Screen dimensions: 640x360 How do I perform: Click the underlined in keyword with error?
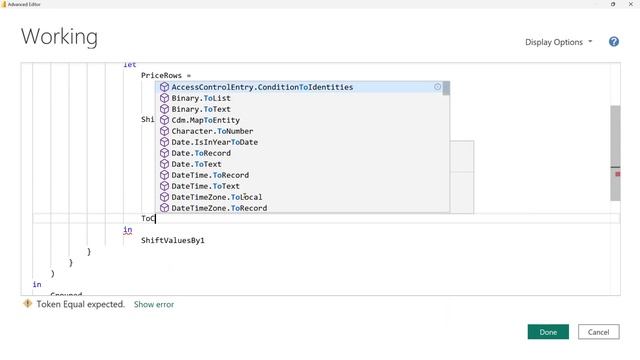pos(127,230)
